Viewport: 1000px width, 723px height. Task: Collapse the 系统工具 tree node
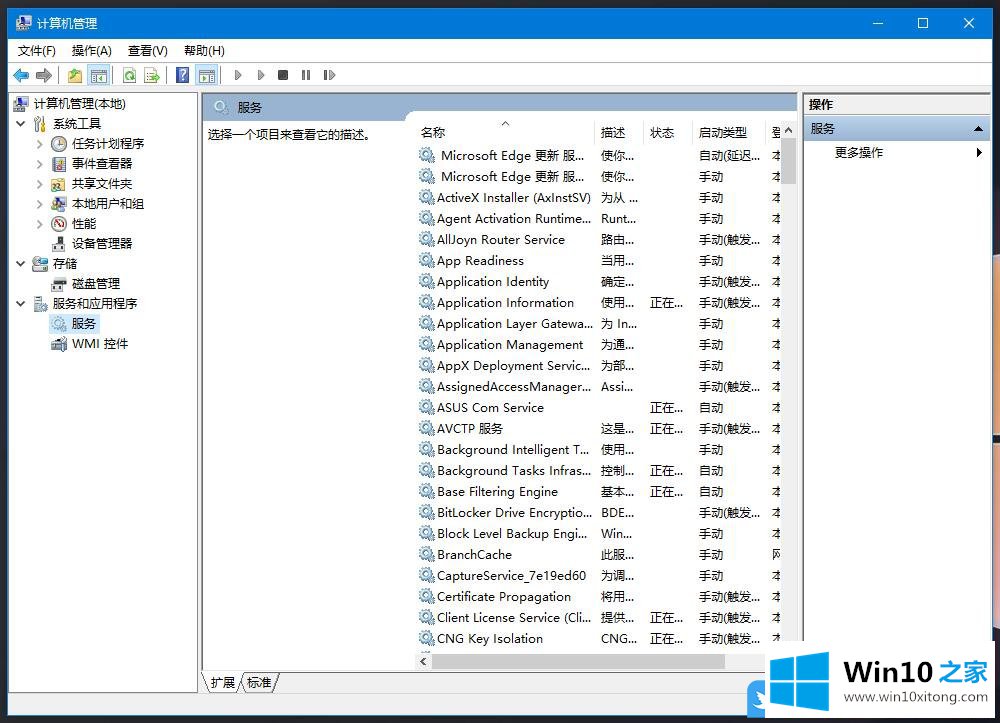21,124
